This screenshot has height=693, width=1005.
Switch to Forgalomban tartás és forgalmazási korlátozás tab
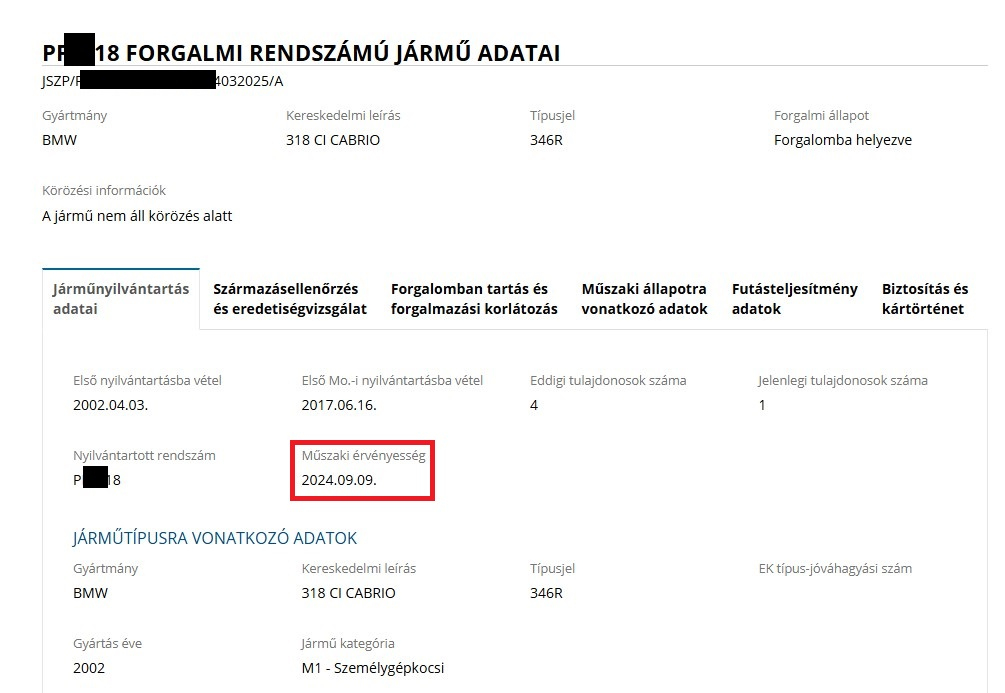(x=474, y=299)
